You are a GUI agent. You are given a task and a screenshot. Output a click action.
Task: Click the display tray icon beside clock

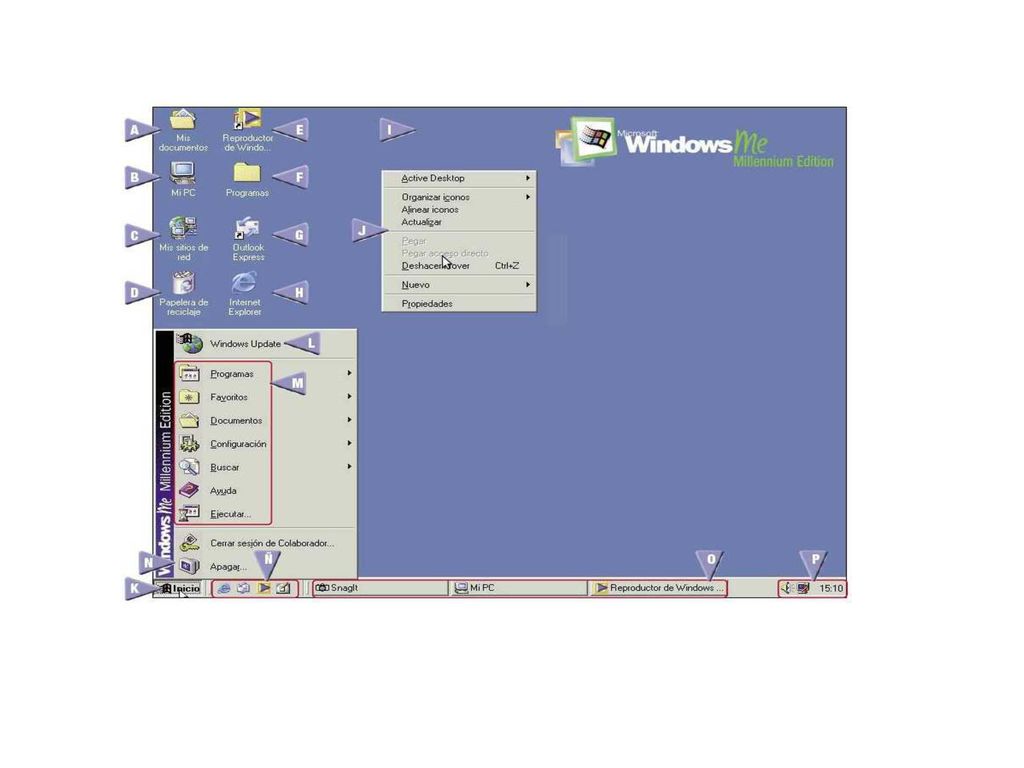pos(804,588)
